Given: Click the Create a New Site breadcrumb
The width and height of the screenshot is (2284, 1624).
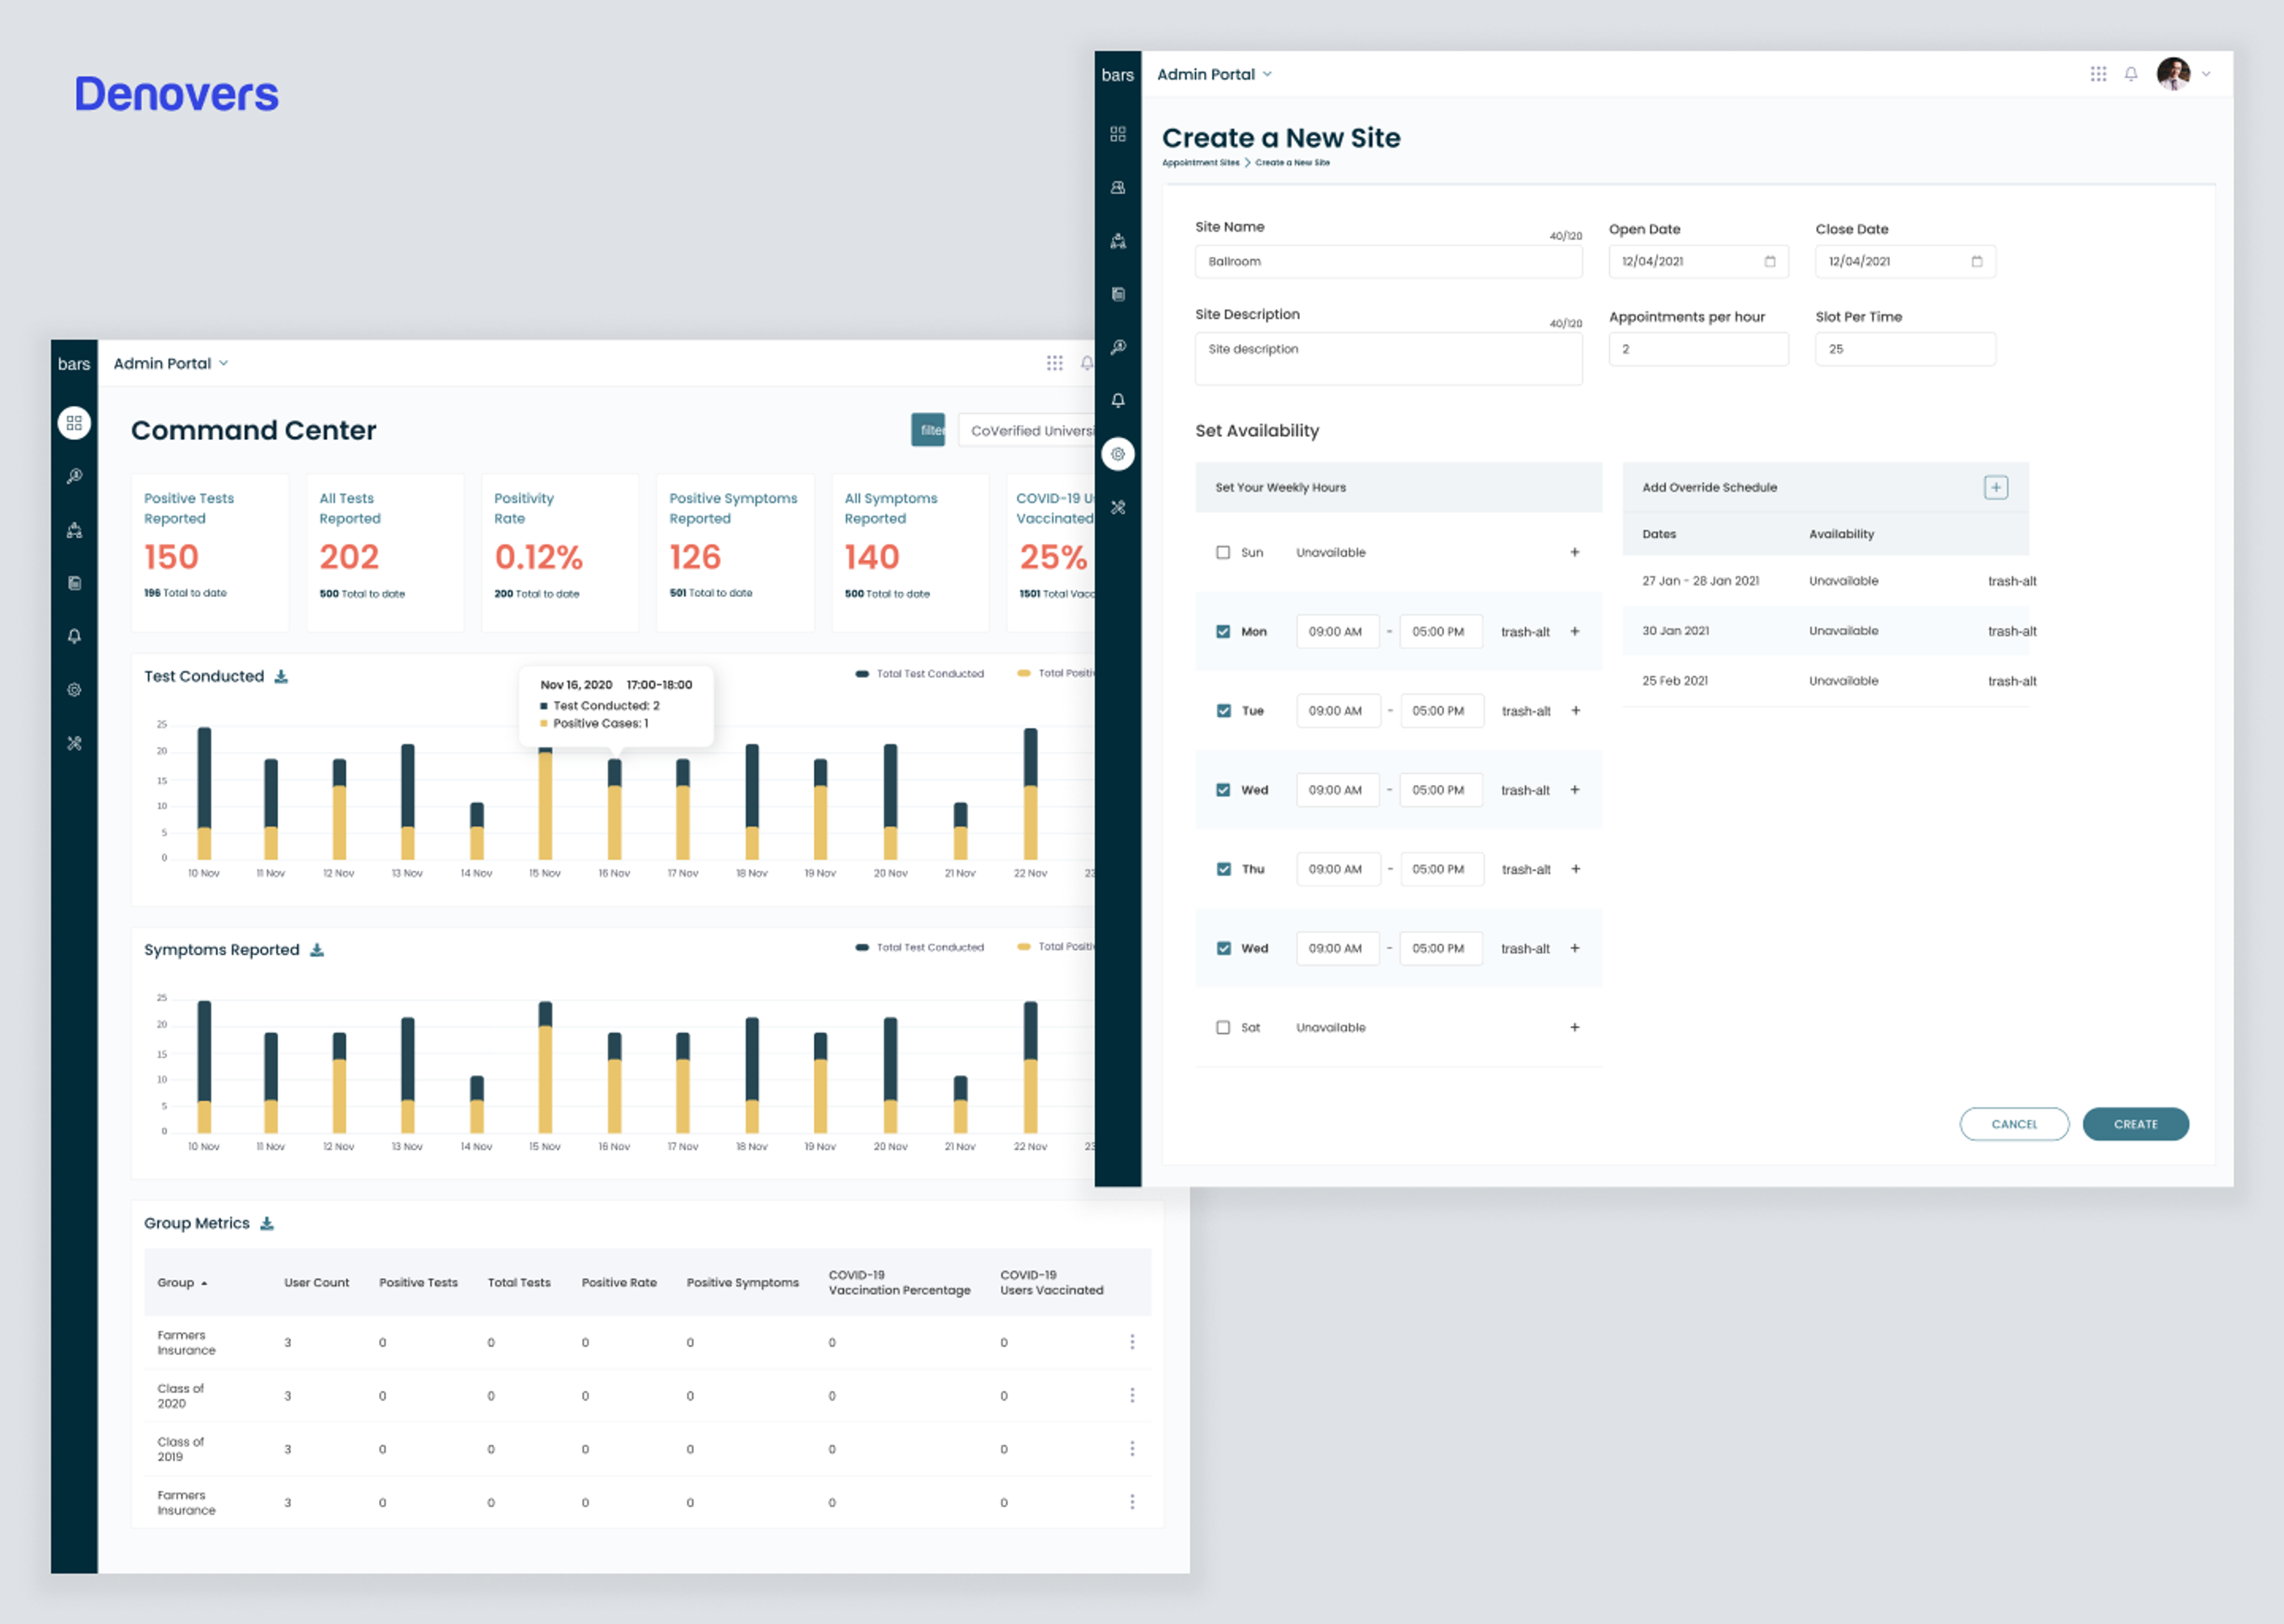Looking at the screenshot, I should point(1292,162).
